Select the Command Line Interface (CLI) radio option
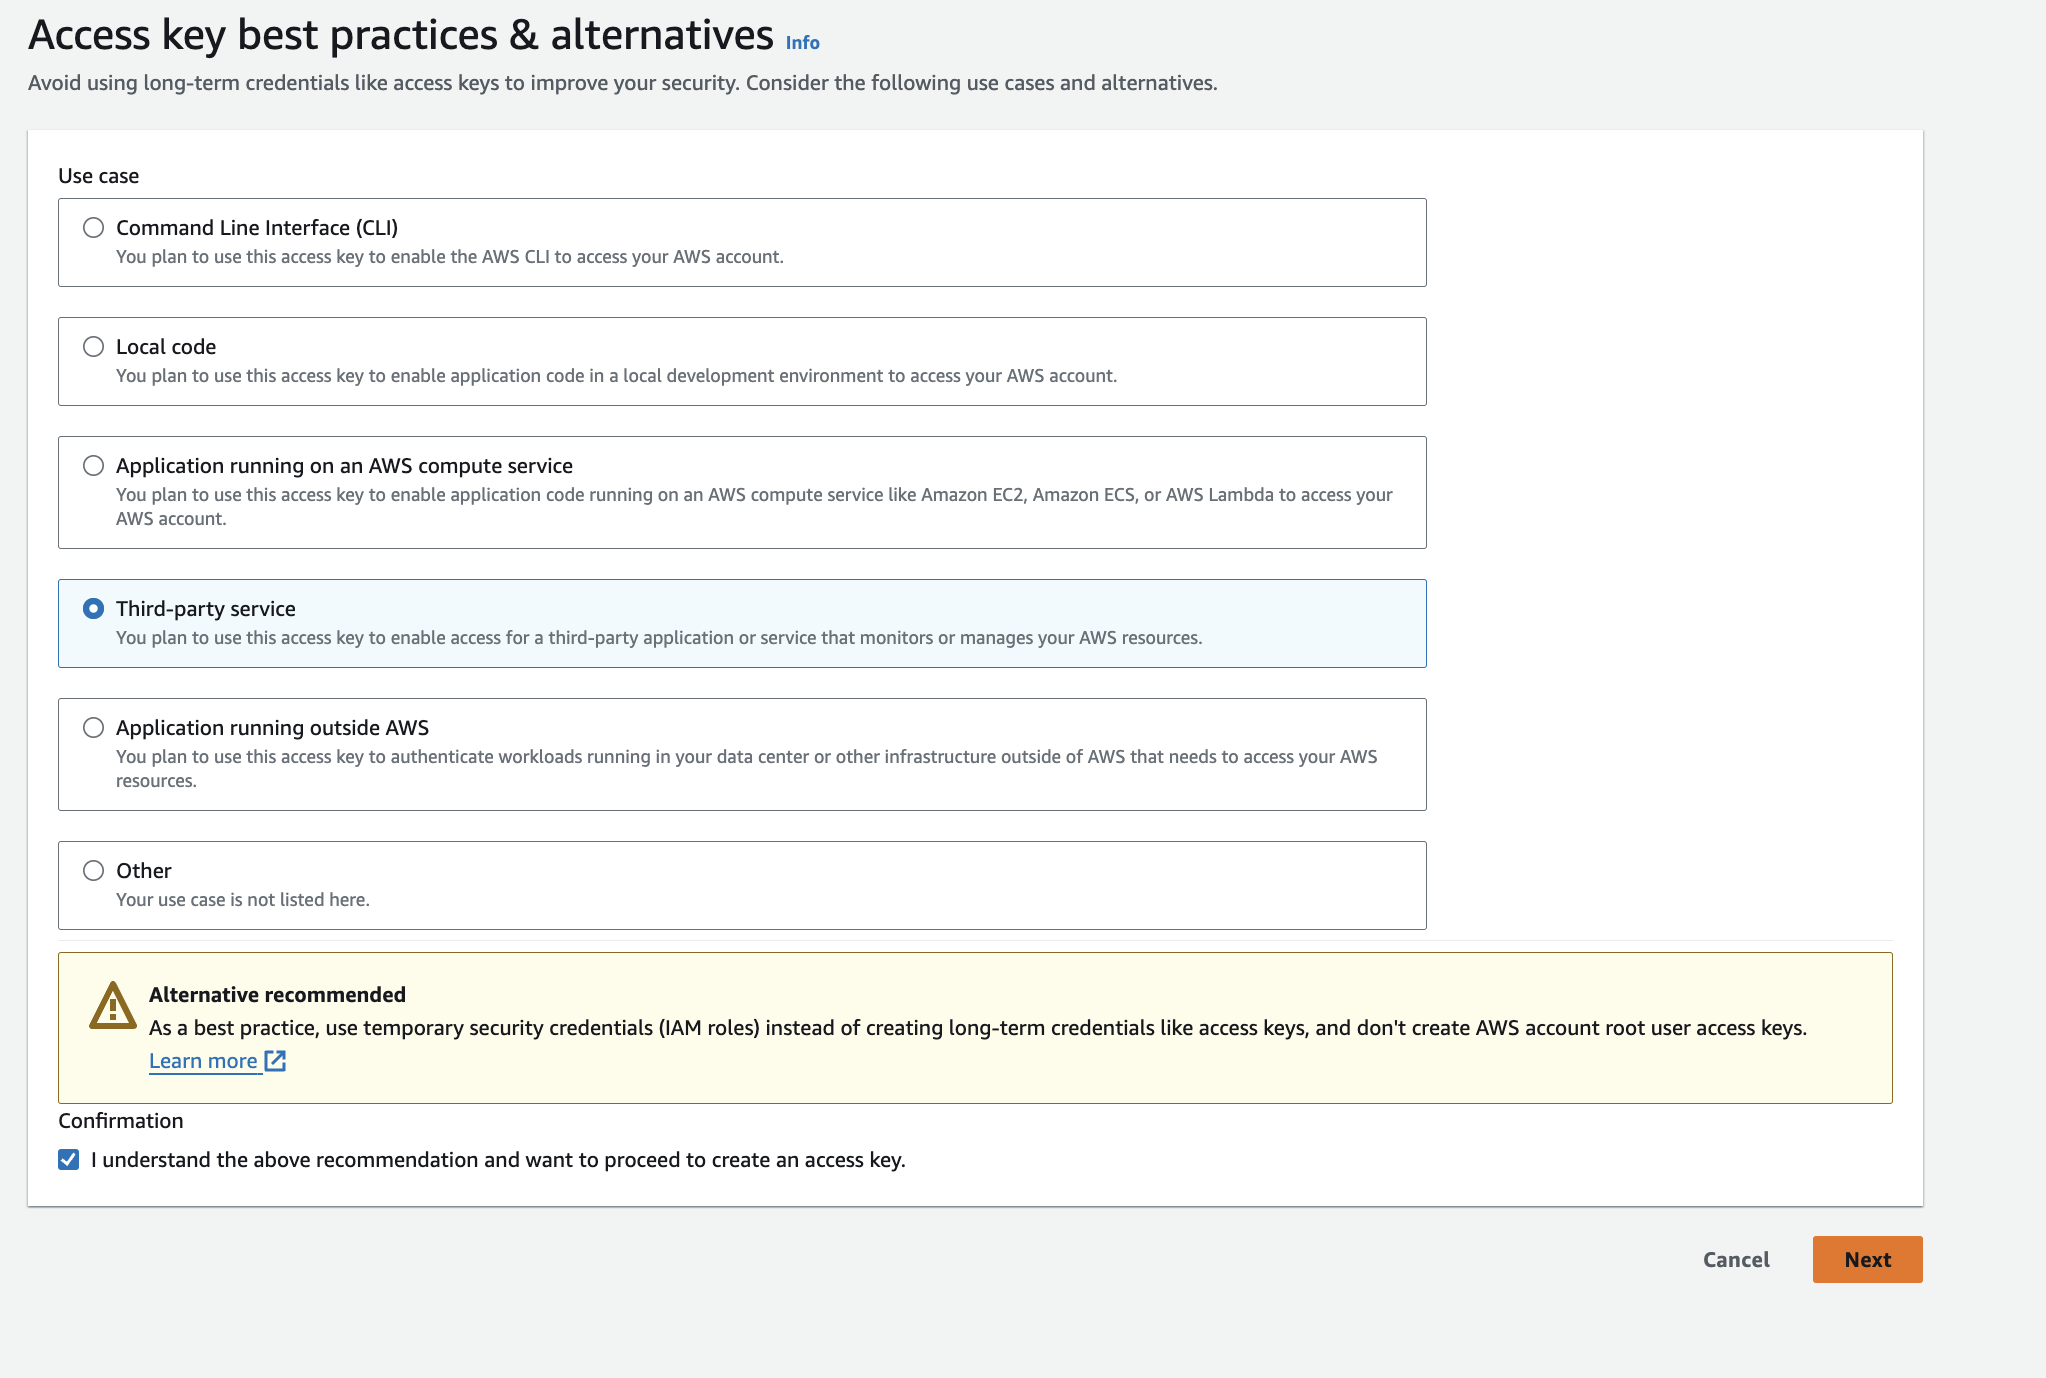This screenshot has width=2046, height=1378. (93, 228)
